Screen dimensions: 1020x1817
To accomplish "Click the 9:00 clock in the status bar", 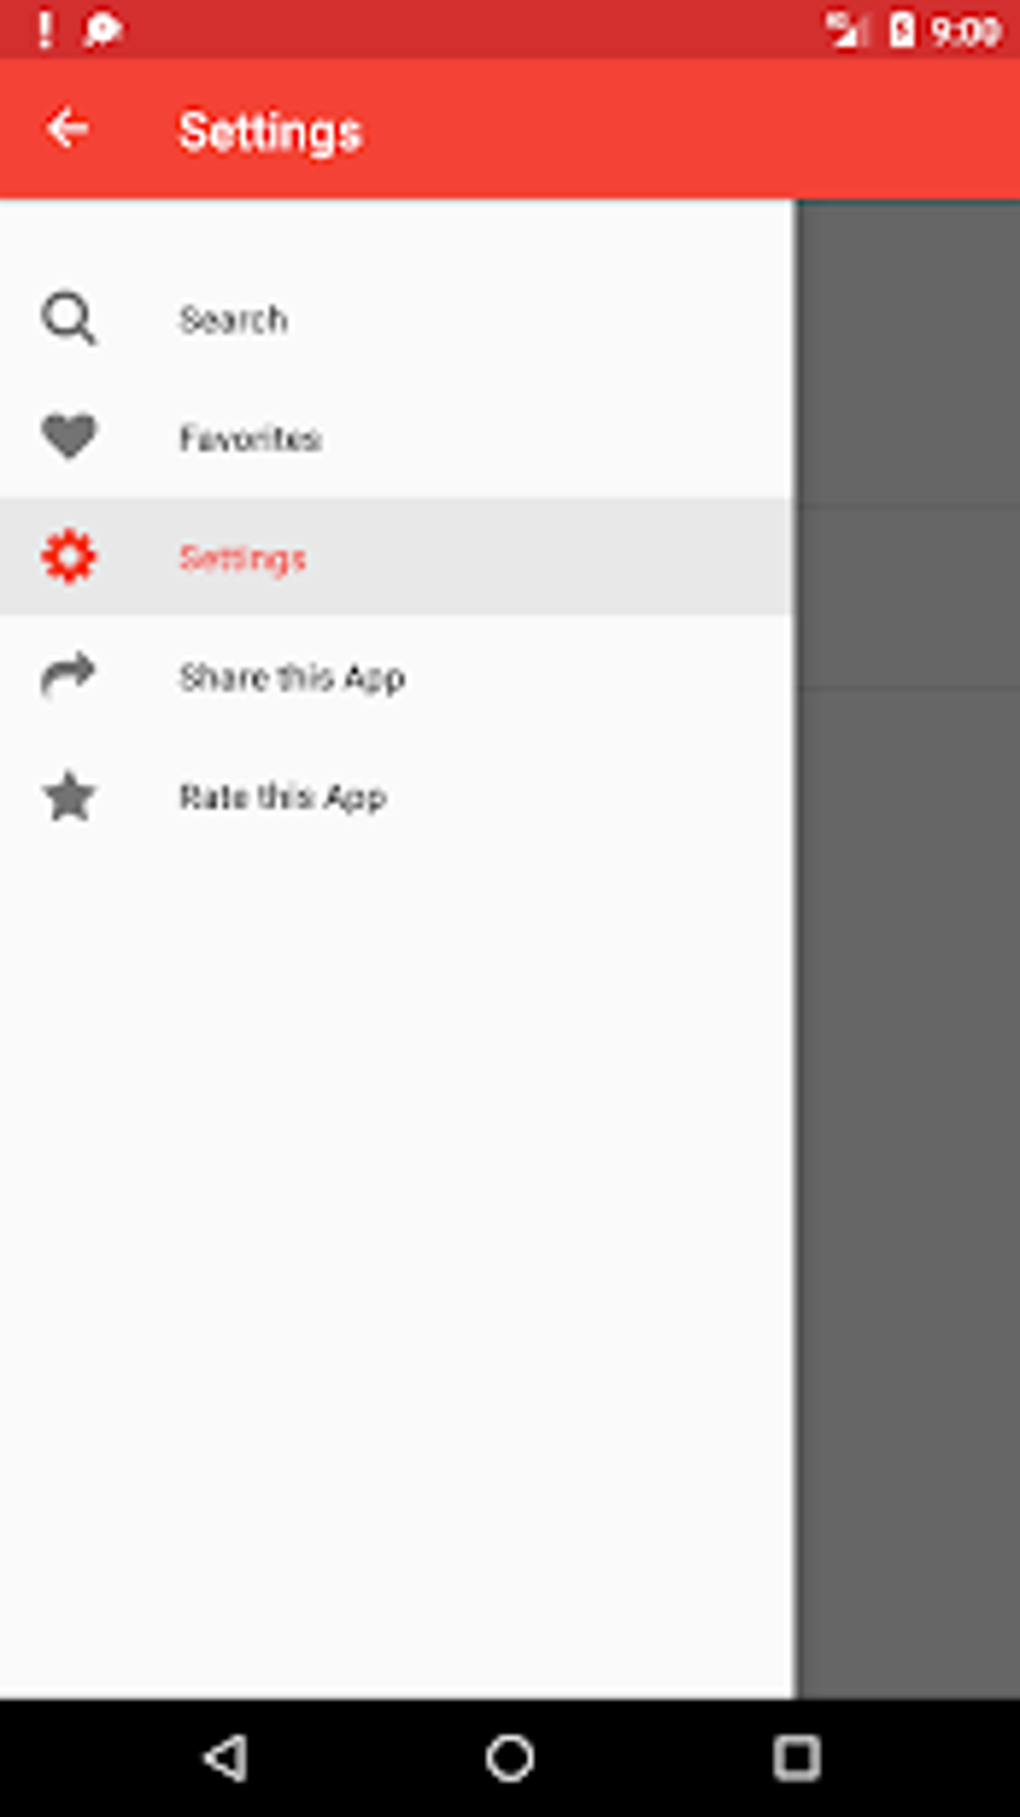I will [964, 32].
